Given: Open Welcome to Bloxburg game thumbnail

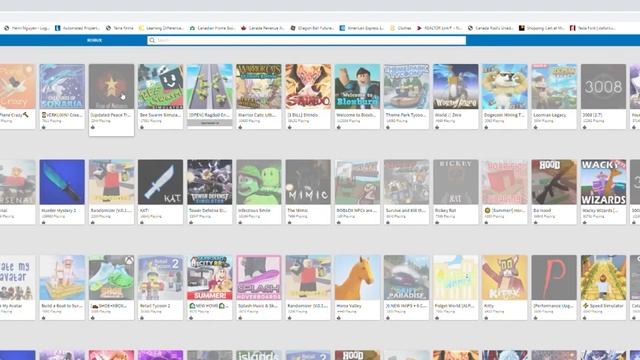Looking at the screenshot, I should point(357,87).
